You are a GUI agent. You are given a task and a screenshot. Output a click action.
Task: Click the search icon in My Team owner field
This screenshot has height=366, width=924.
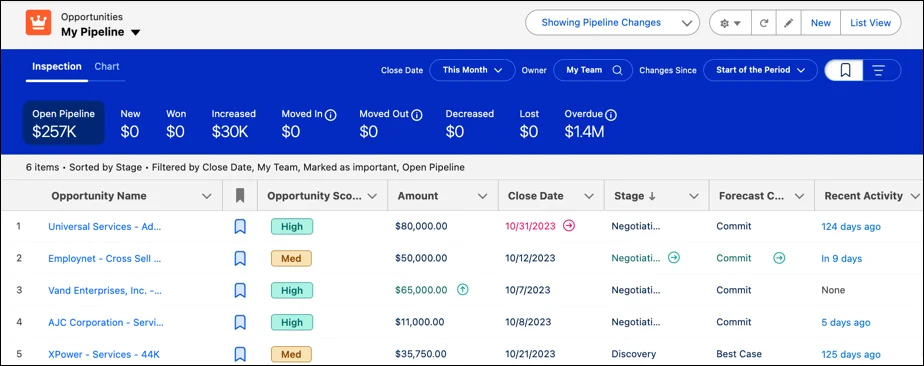(x=617, y=70)
